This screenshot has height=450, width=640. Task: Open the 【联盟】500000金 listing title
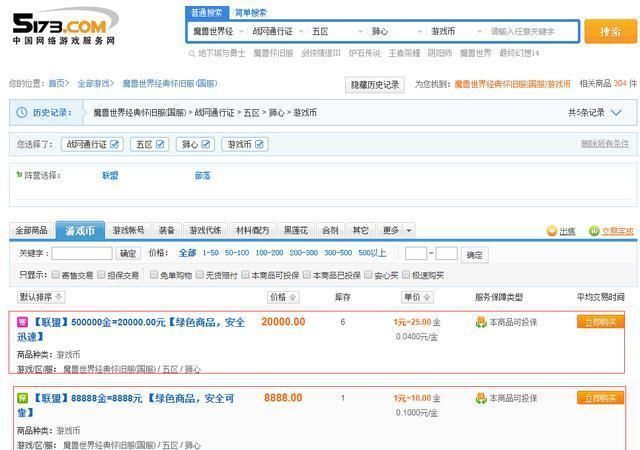coord(131,330)
